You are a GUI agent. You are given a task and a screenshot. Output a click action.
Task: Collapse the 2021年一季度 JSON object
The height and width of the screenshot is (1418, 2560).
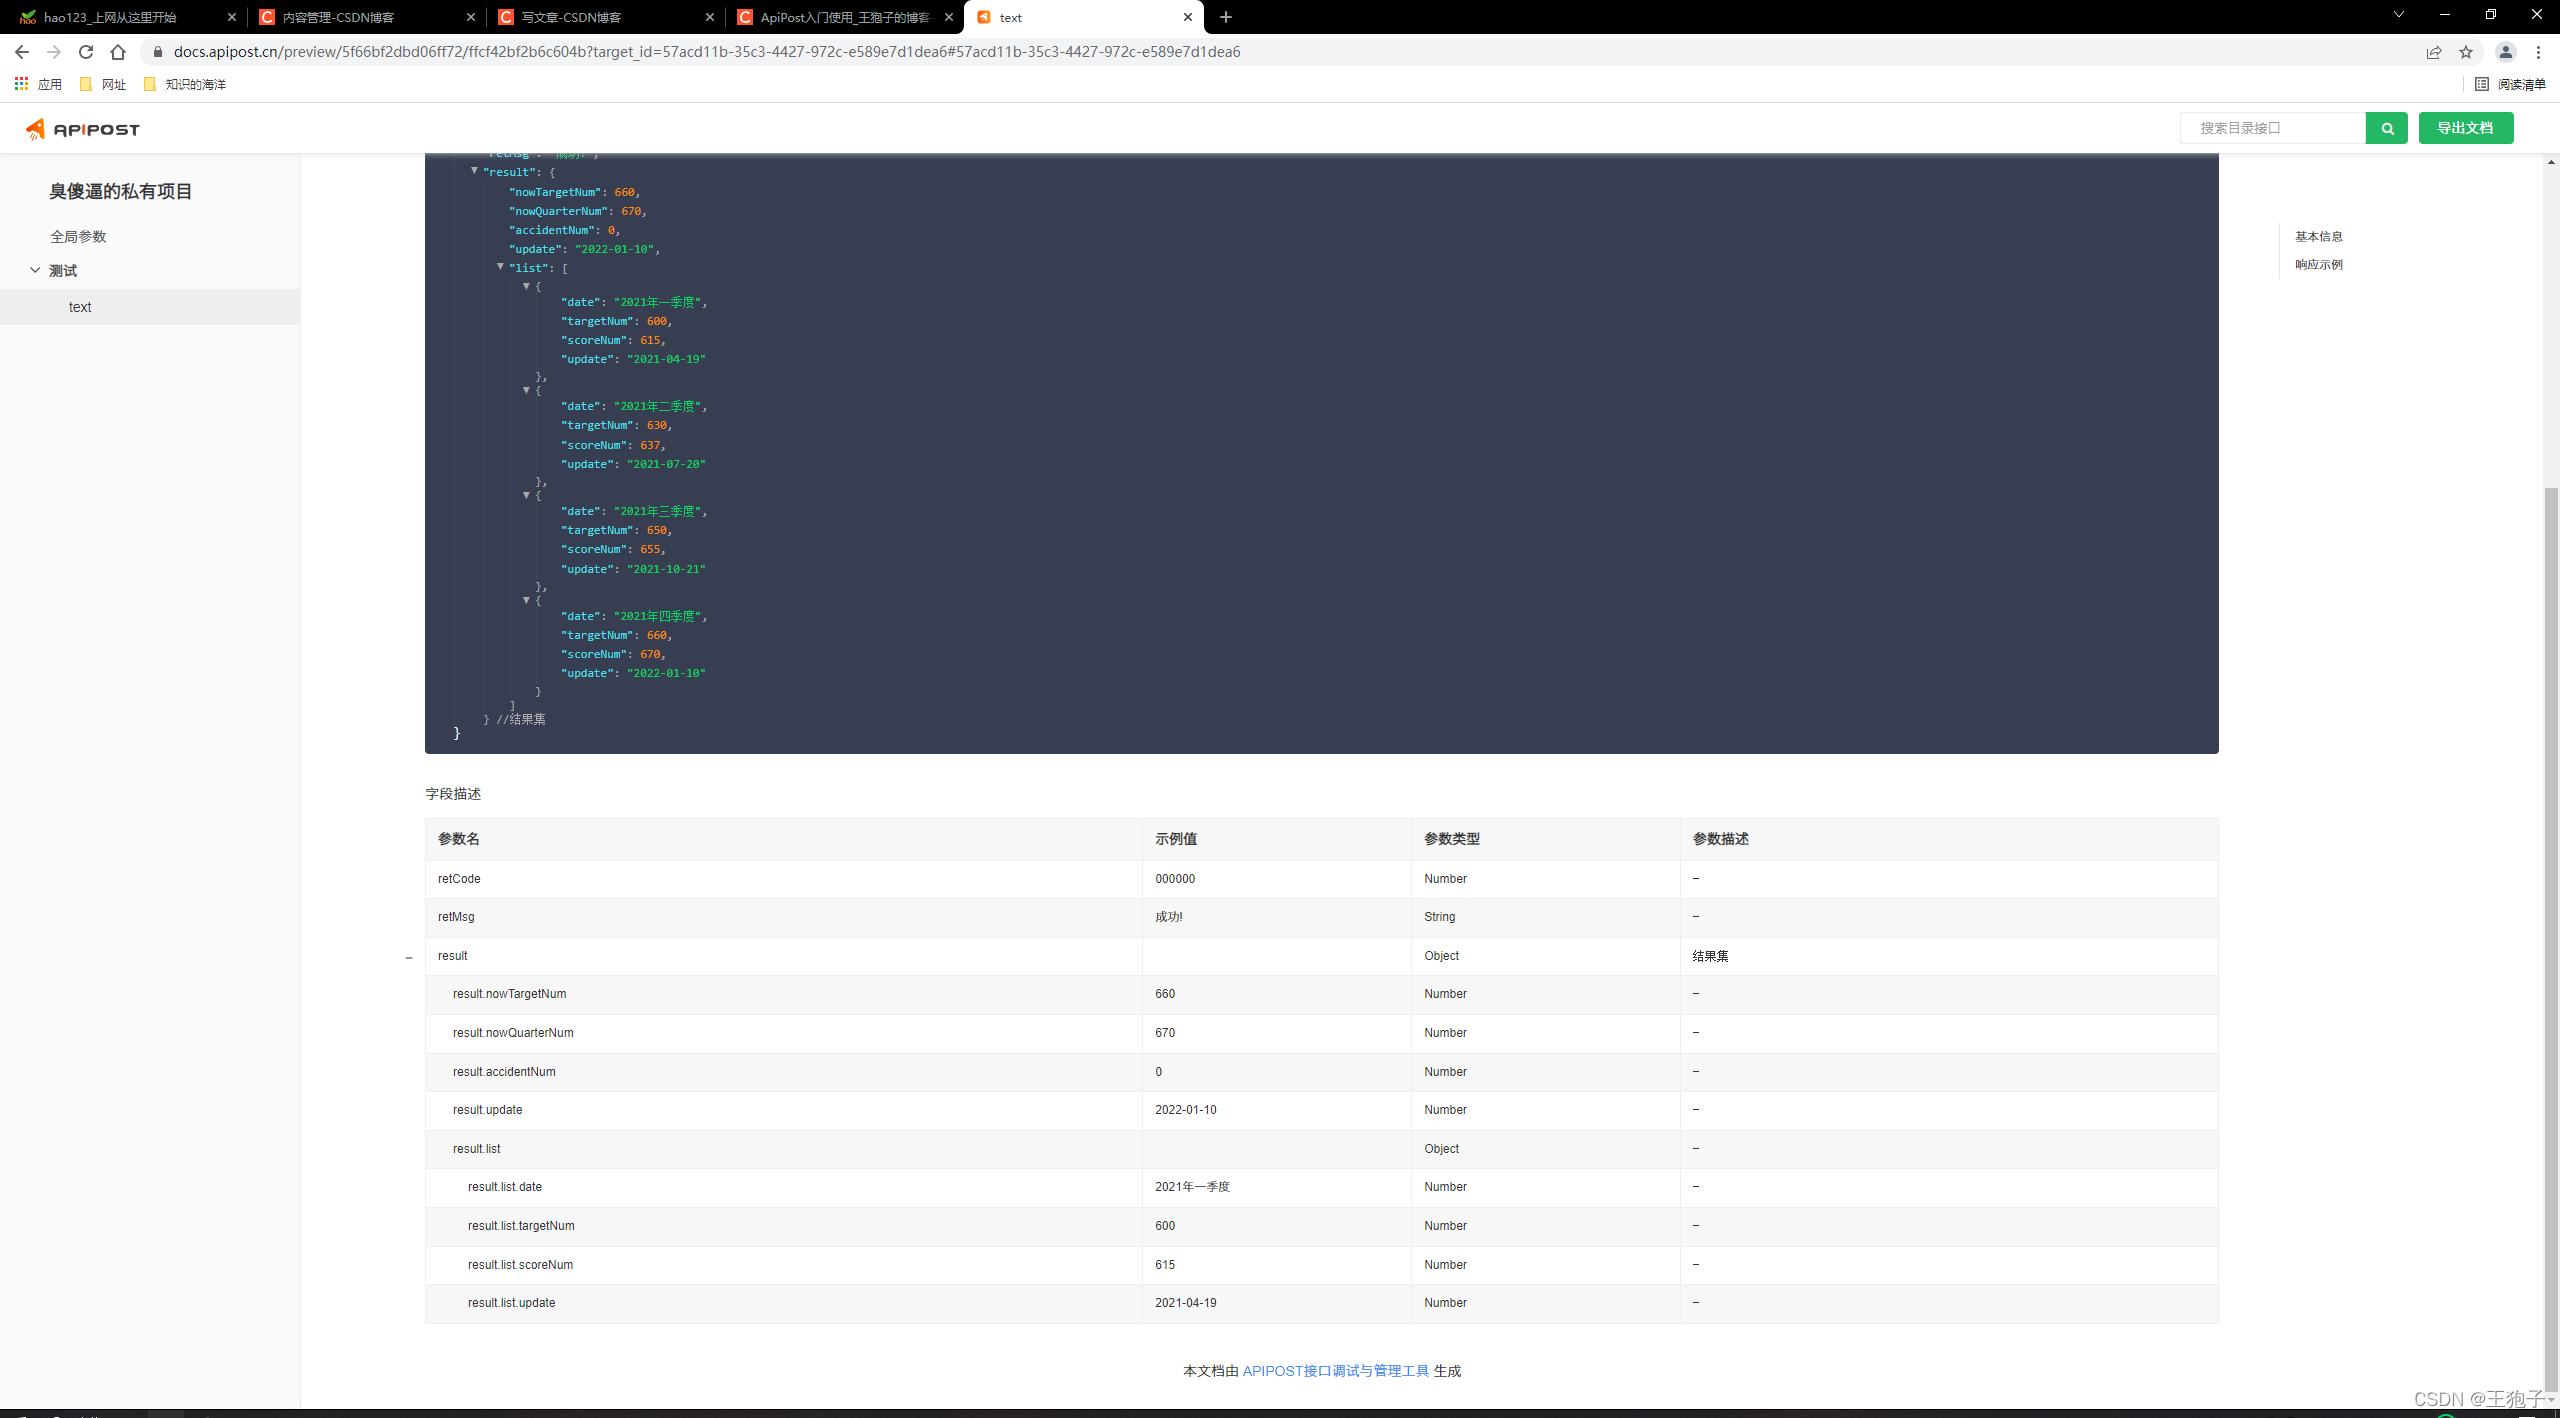point(526,286)
